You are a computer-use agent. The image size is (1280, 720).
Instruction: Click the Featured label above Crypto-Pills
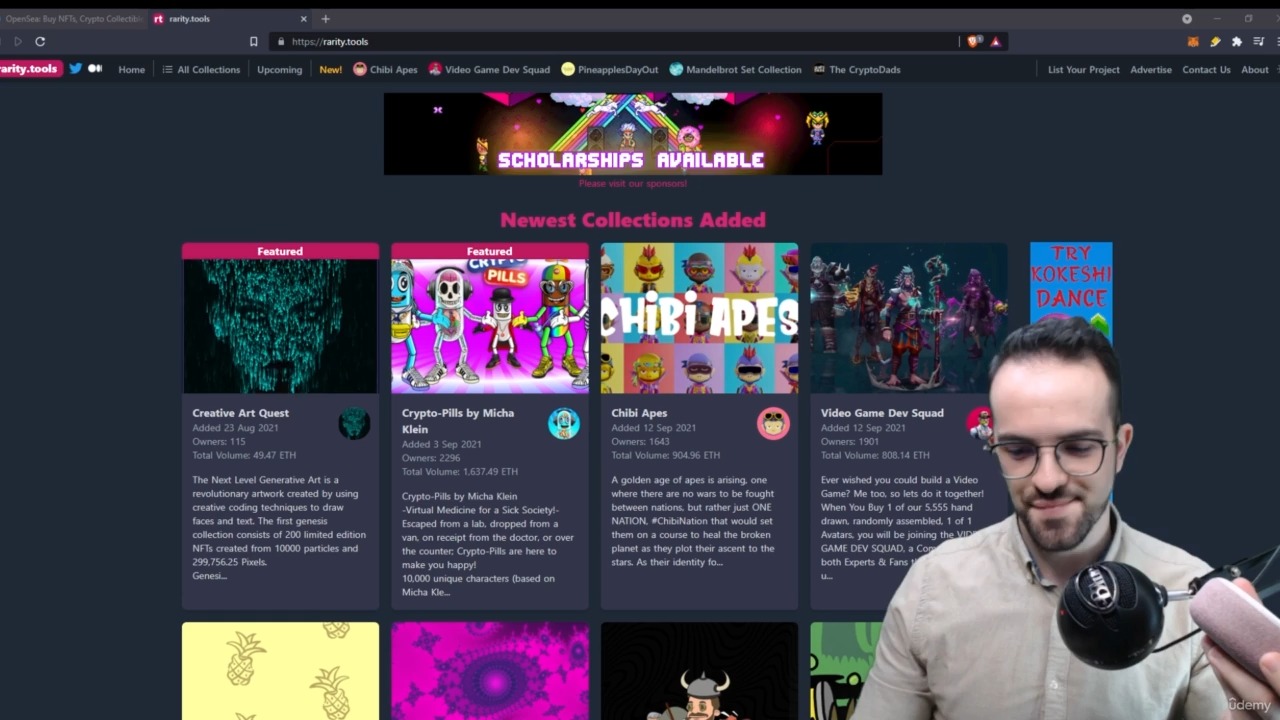point(490,251)
